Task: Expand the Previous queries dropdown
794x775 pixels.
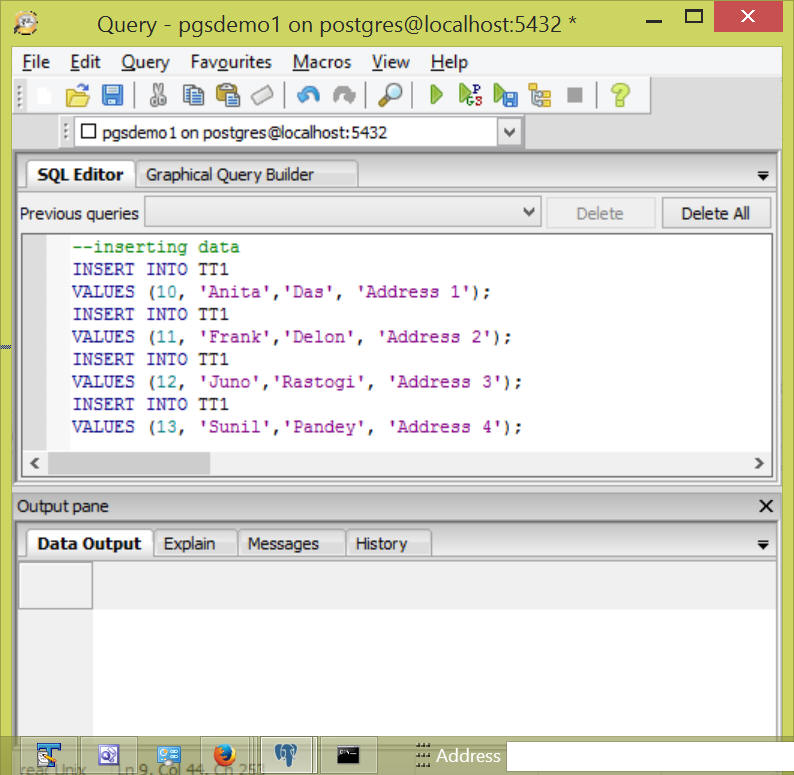Action: coord(530,213)
